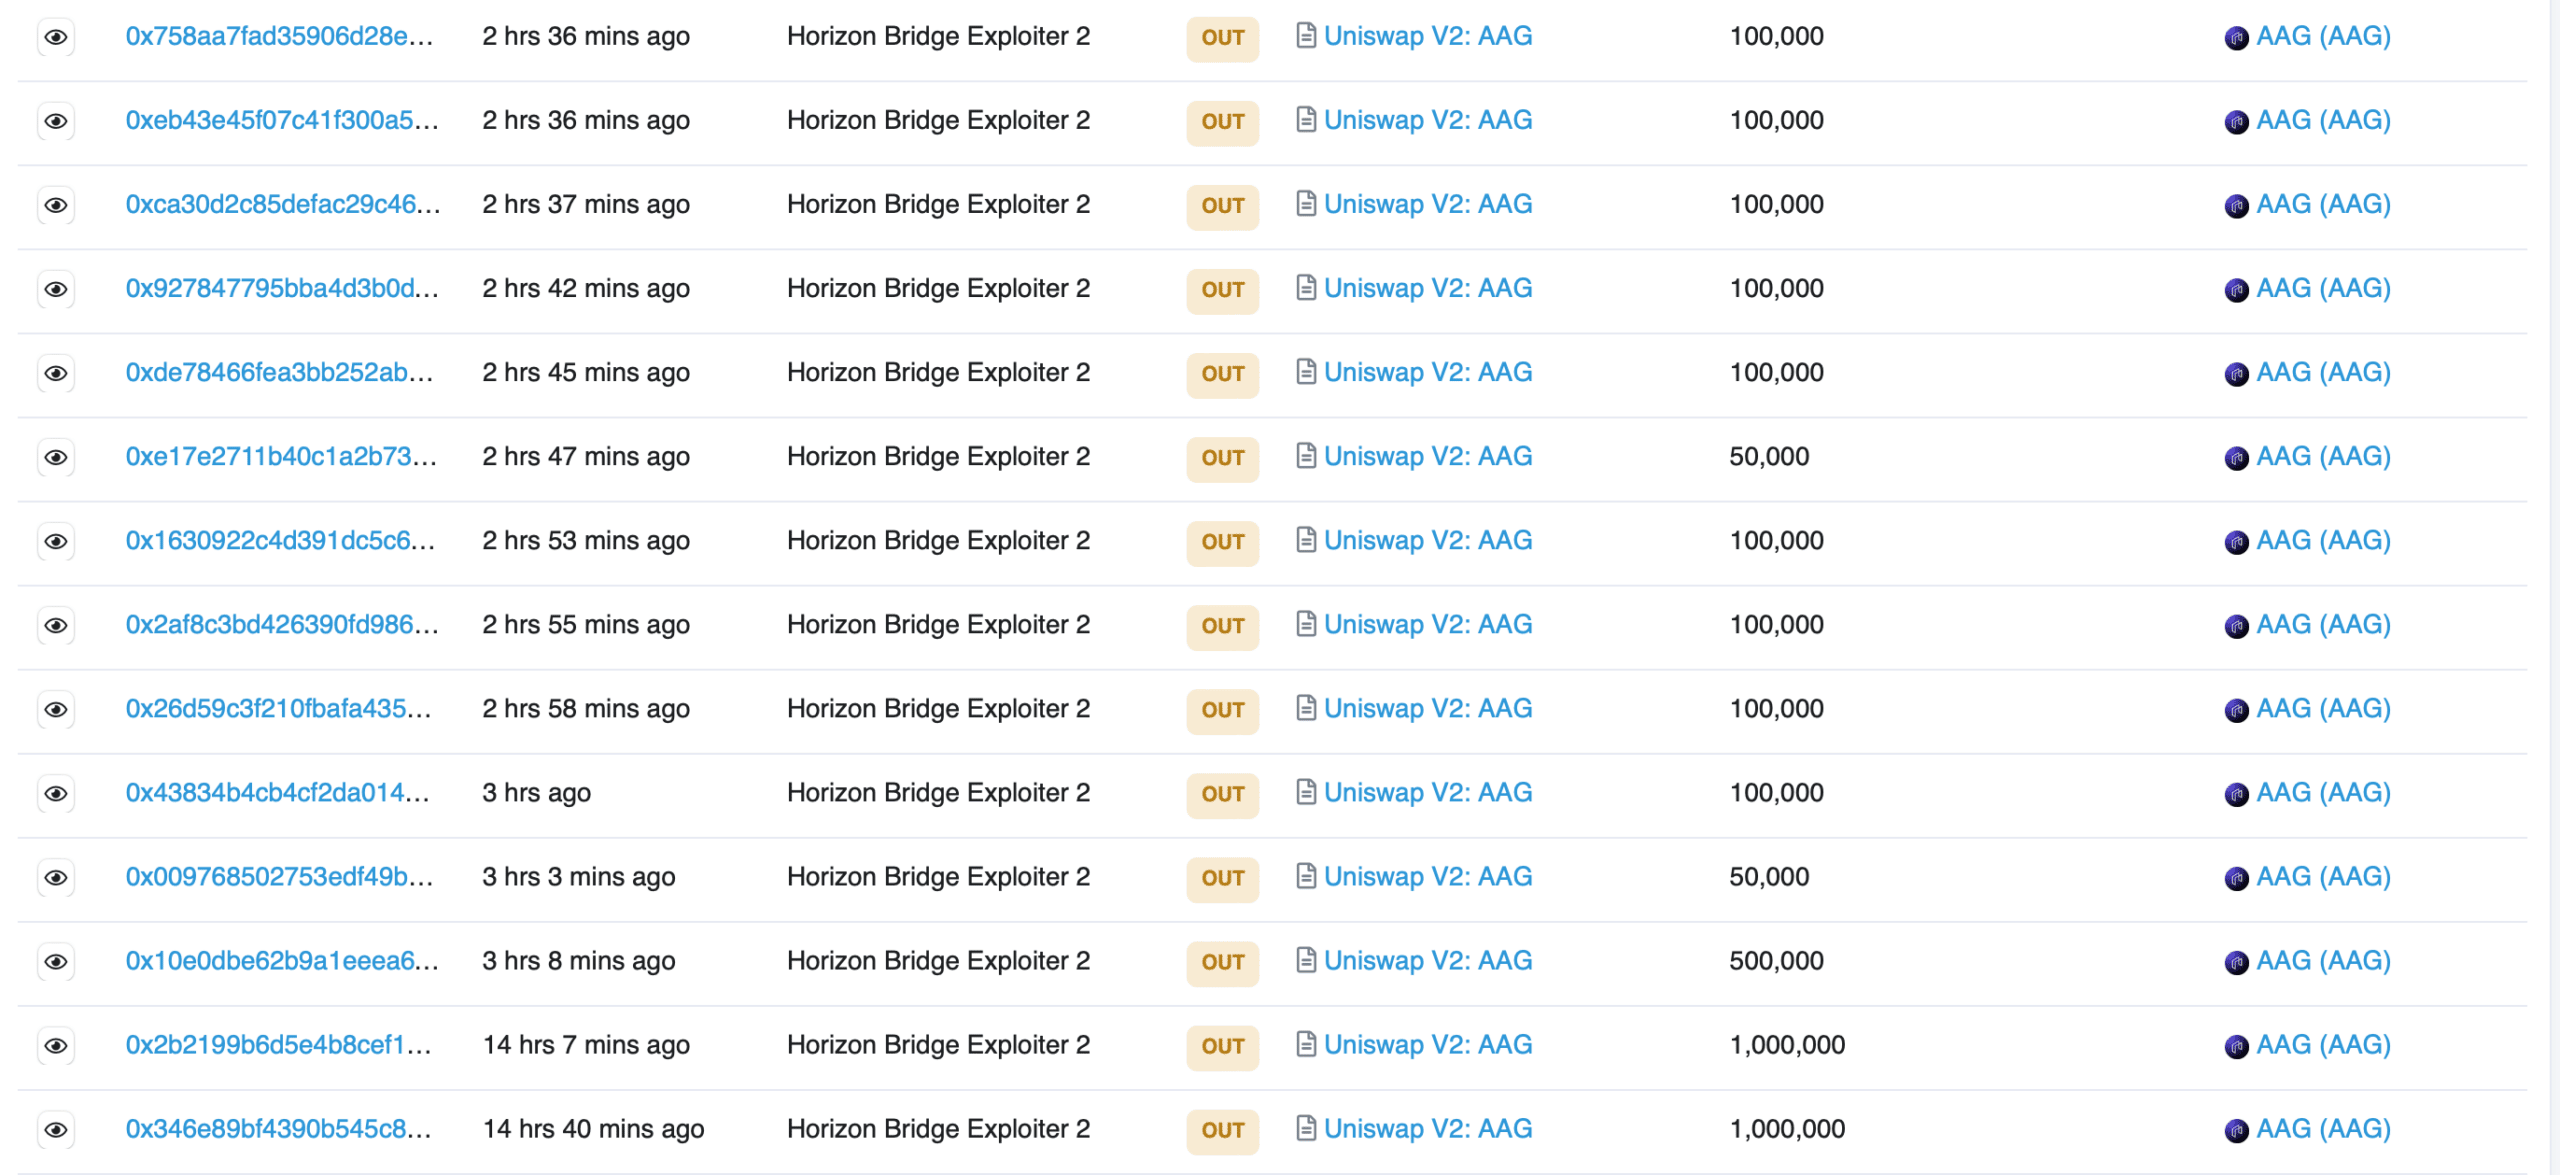Open transaction 0x2b2199b6d5e4b8cef1

click(278, 1044)
